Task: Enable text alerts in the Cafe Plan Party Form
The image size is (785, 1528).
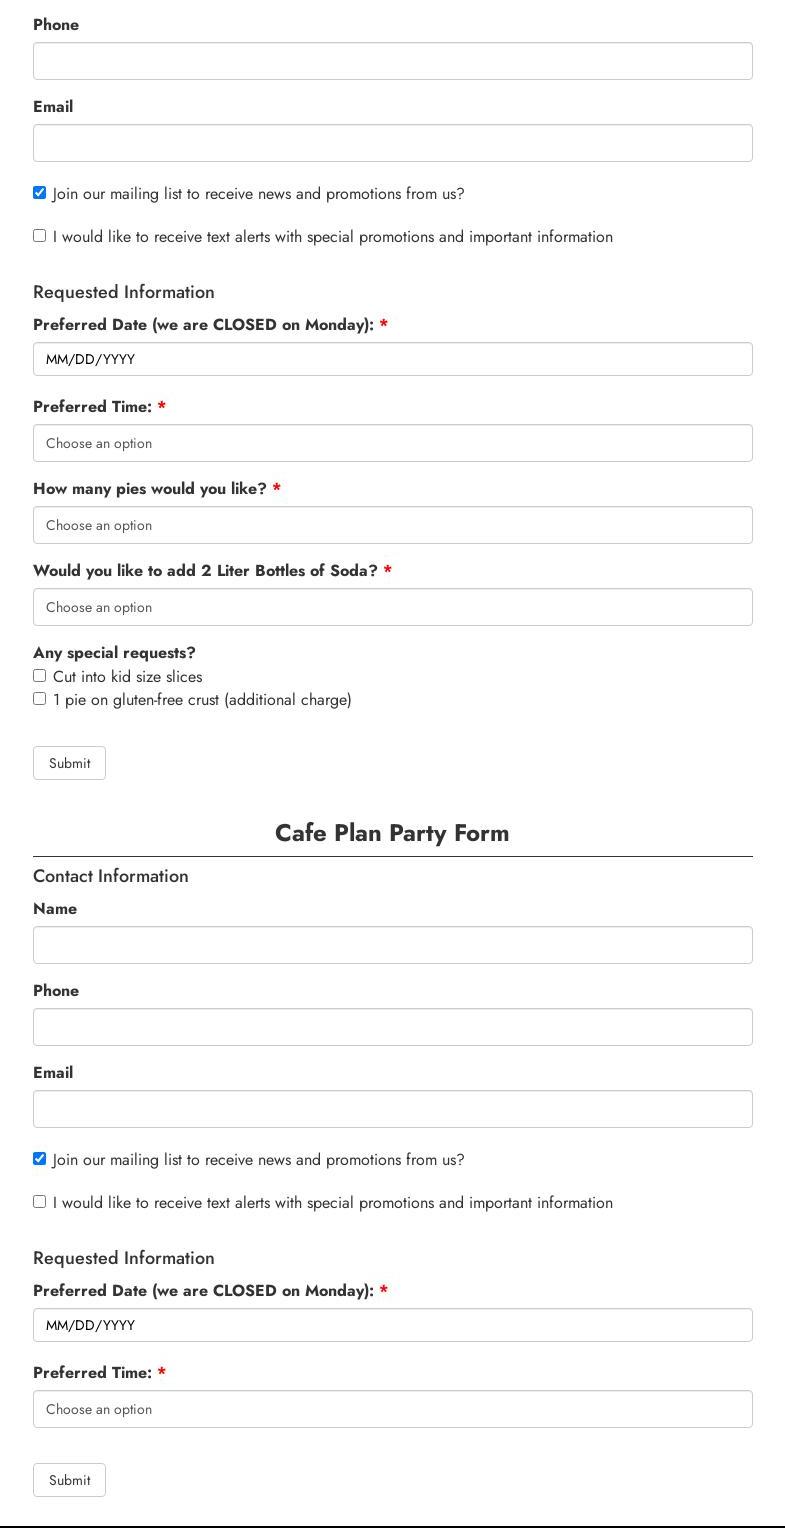Action: [40, 1202]
